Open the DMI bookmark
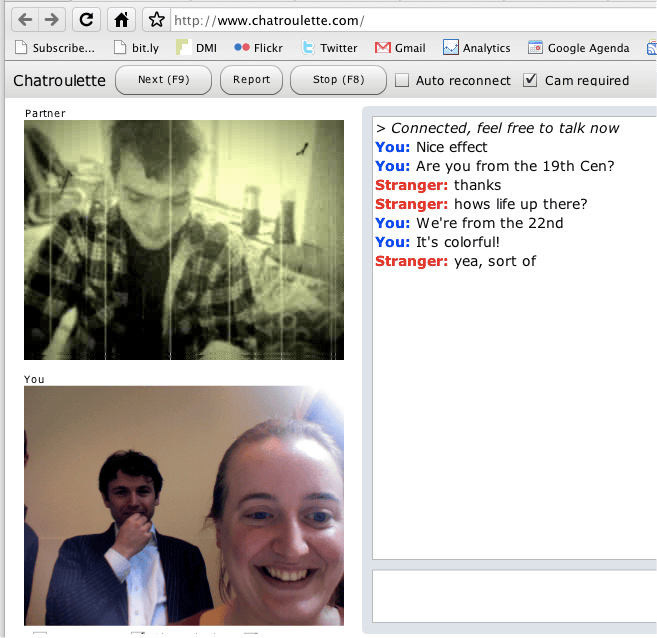The height and width of the screenshot is (638, 657). point(197,48)
